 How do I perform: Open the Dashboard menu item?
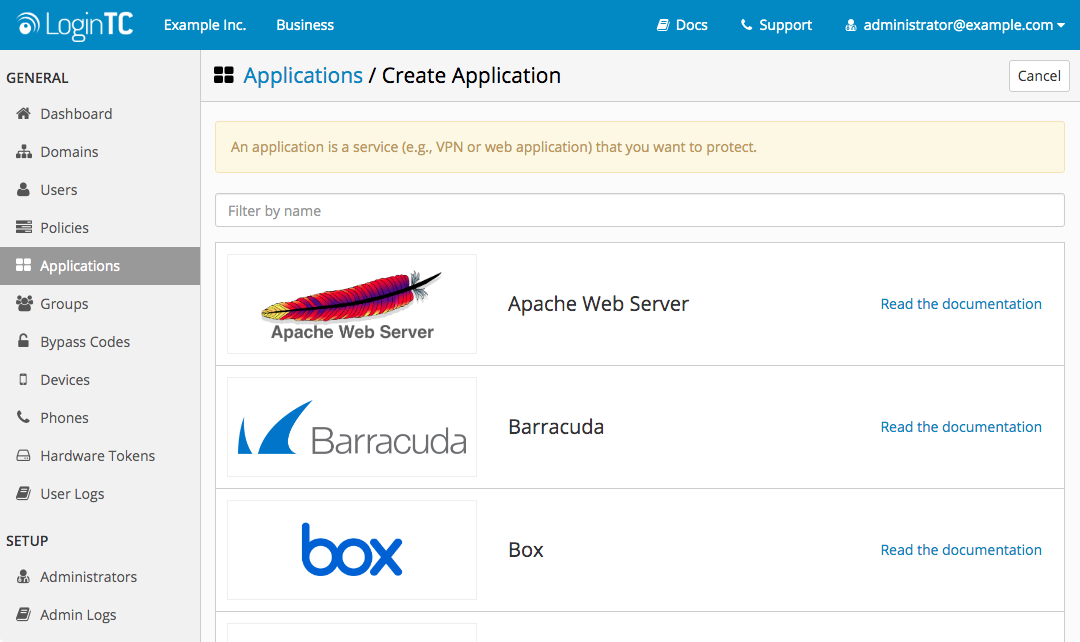[x=76, y=114]
